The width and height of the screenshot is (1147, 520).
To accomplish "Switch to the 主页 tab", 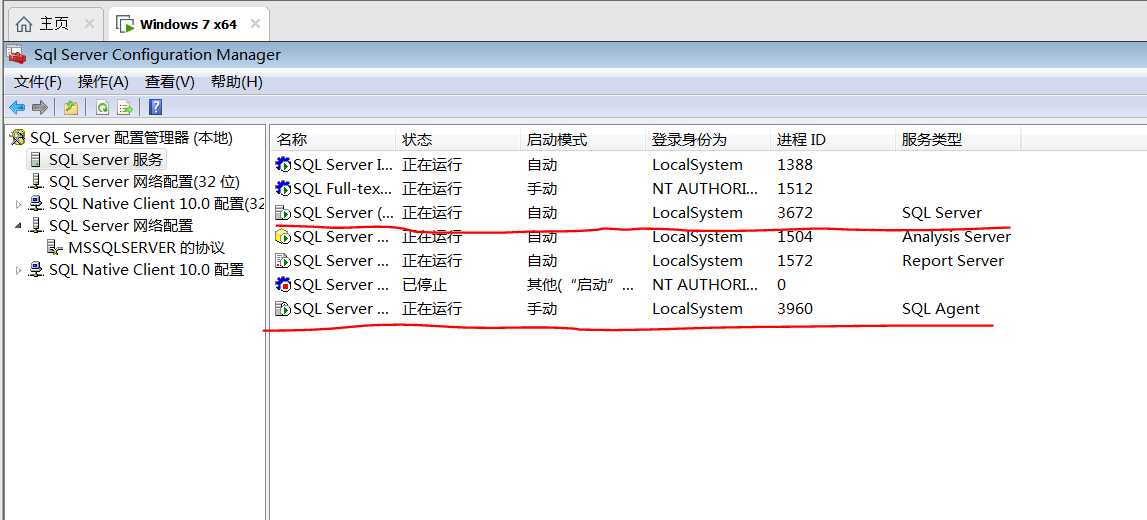I will click(54, 24).
